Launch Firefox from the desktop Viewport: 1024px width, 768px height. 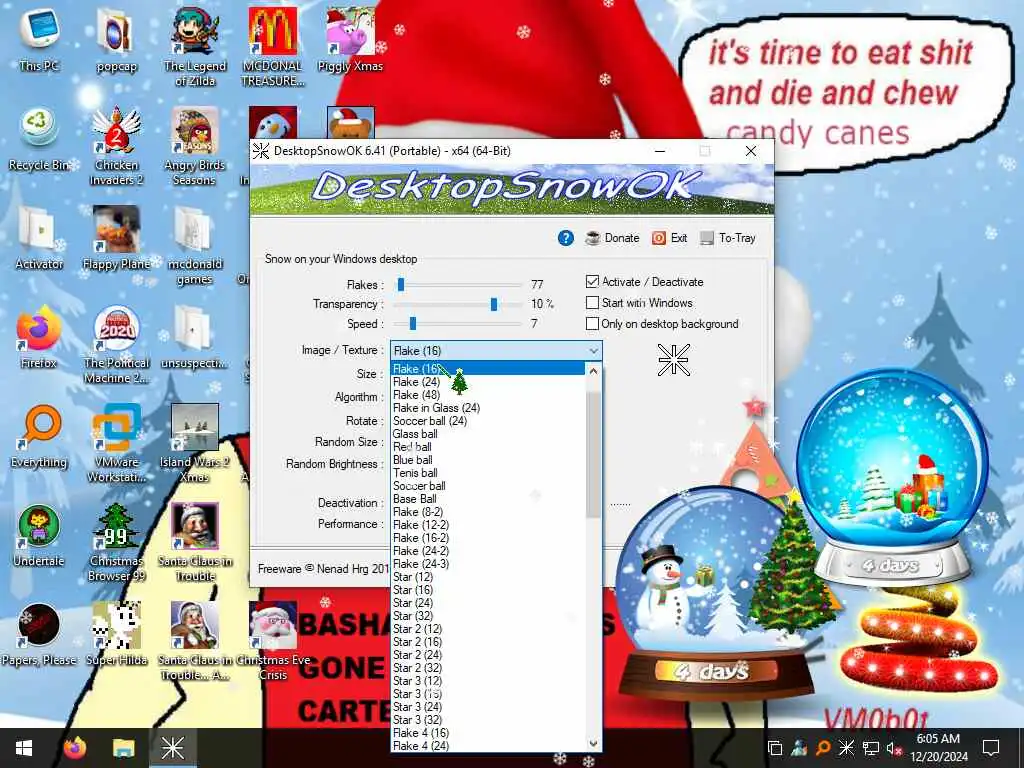point(38,336)
